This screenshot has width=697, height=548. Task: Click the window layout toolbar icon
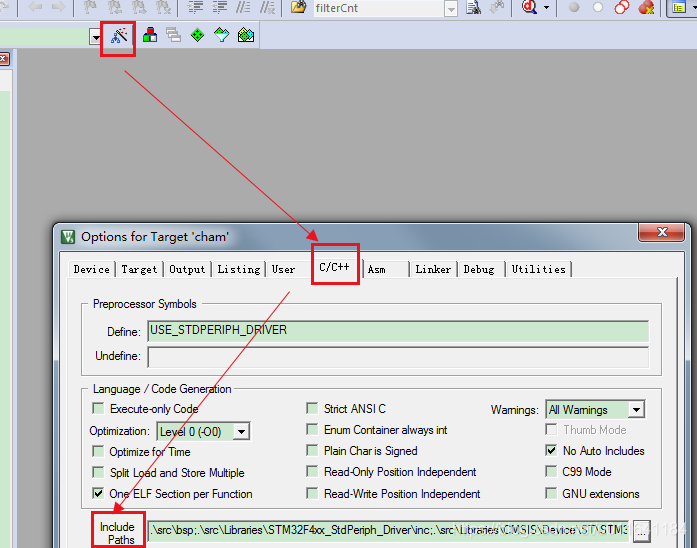click(x=679, y=7)
